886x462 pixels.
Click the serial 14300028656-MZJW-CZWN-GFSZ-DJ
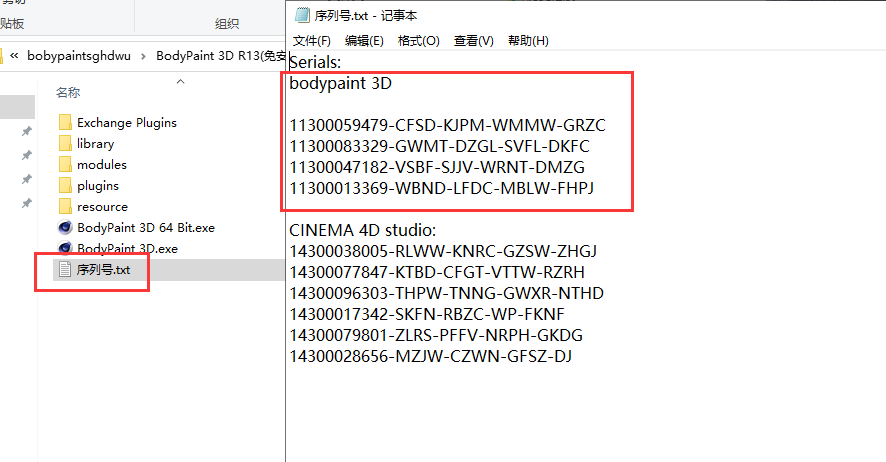pyautogui.click(x=431, y=356)
